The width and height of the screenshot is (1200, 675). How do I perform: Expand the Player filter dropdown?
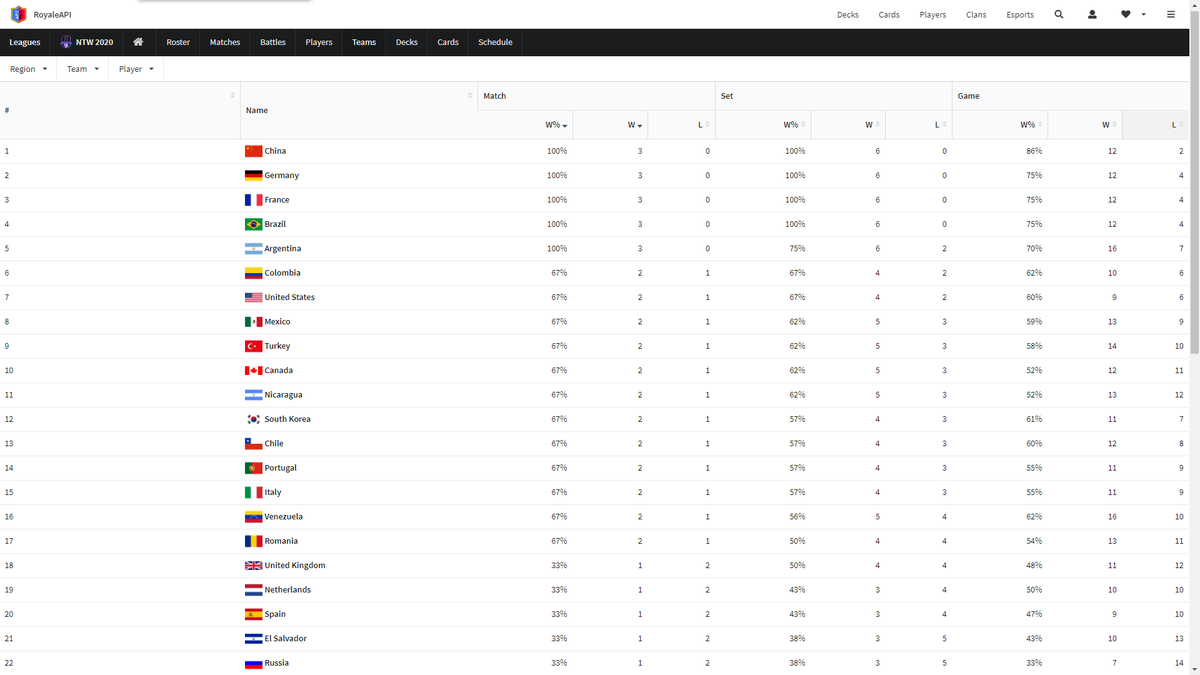click(137, 69)
